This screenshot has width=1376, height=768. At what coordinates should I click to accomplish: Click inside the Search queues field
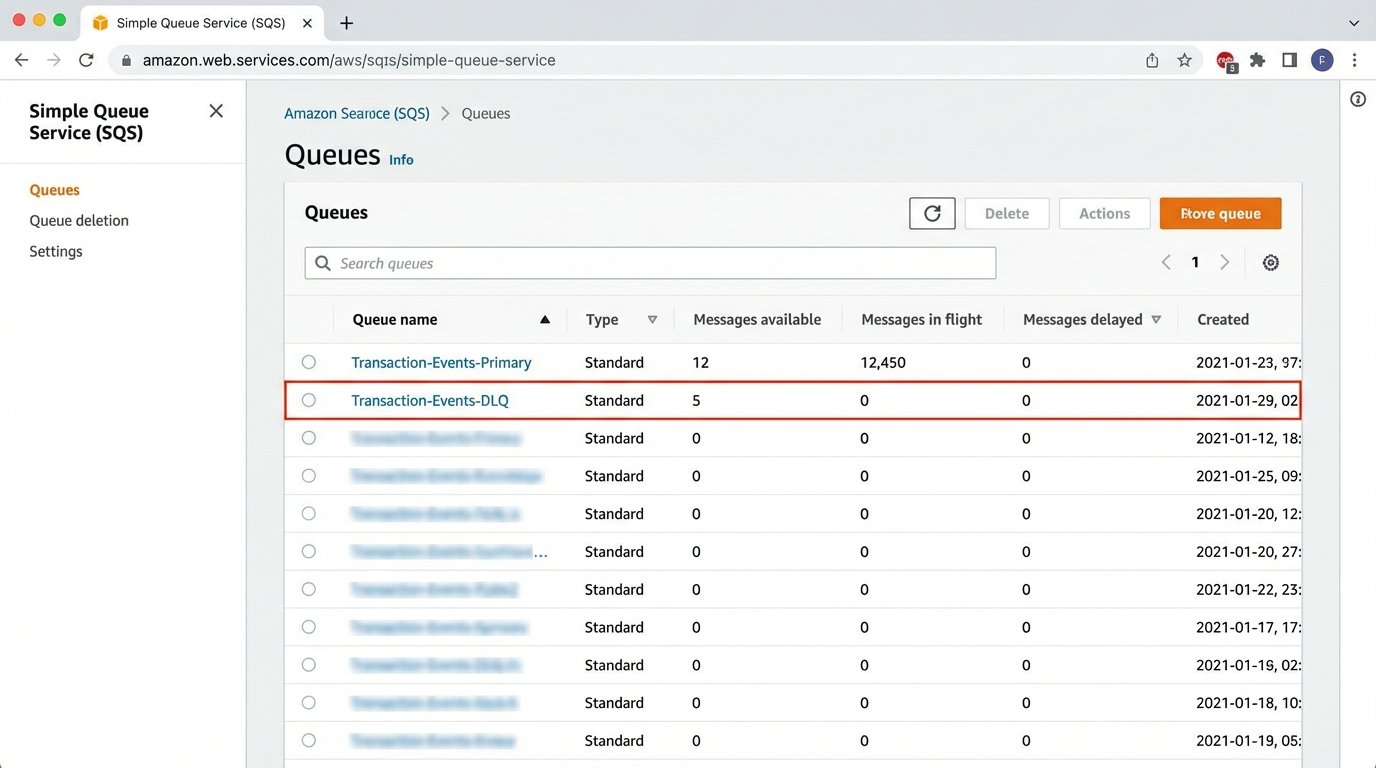[x=650, y=262]
